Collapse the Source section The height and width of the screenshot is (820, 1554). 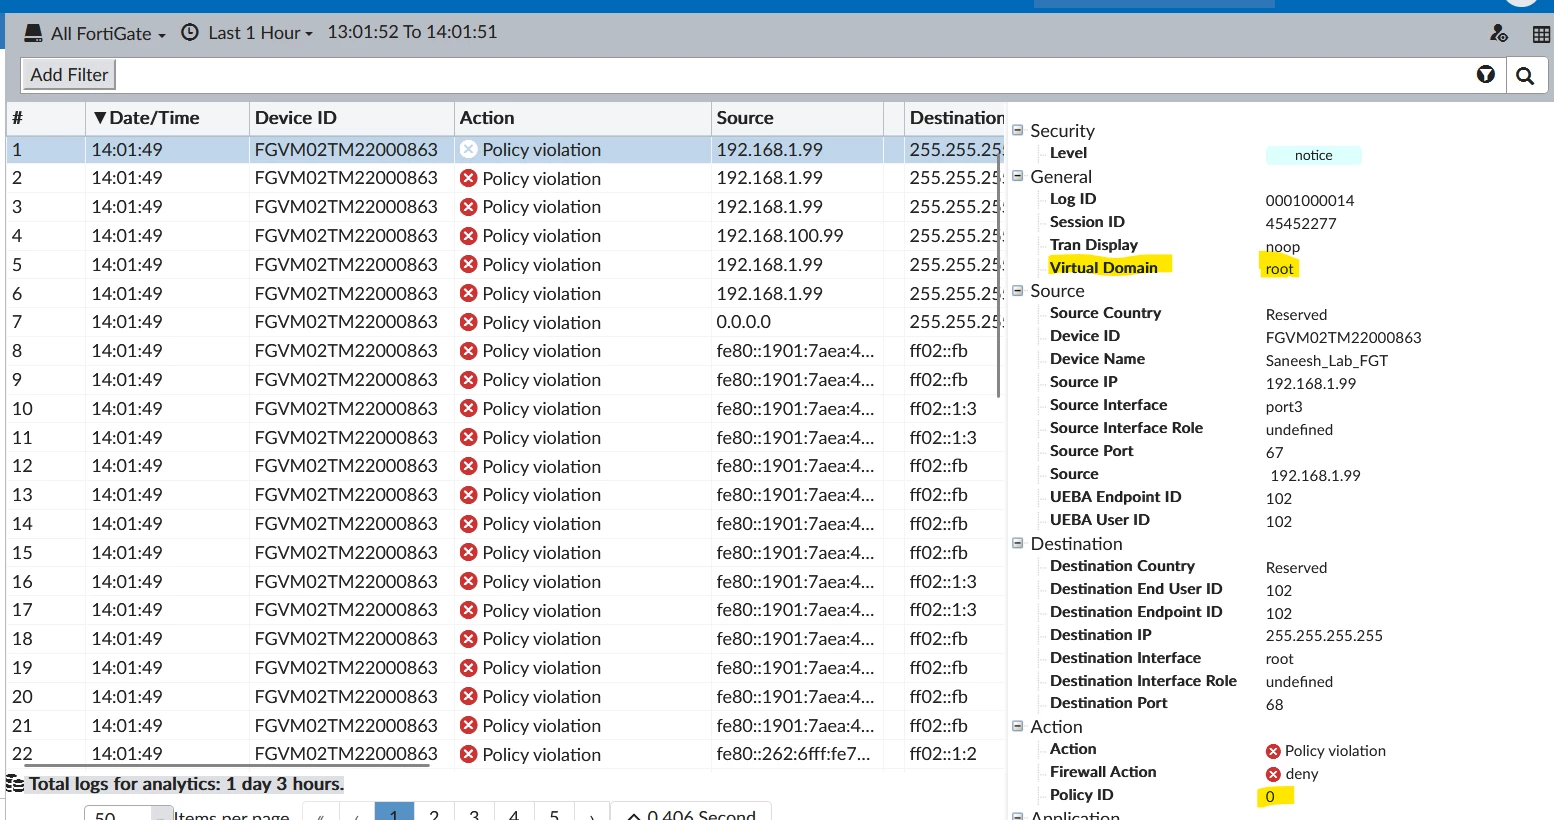(x=1018, y=290)
